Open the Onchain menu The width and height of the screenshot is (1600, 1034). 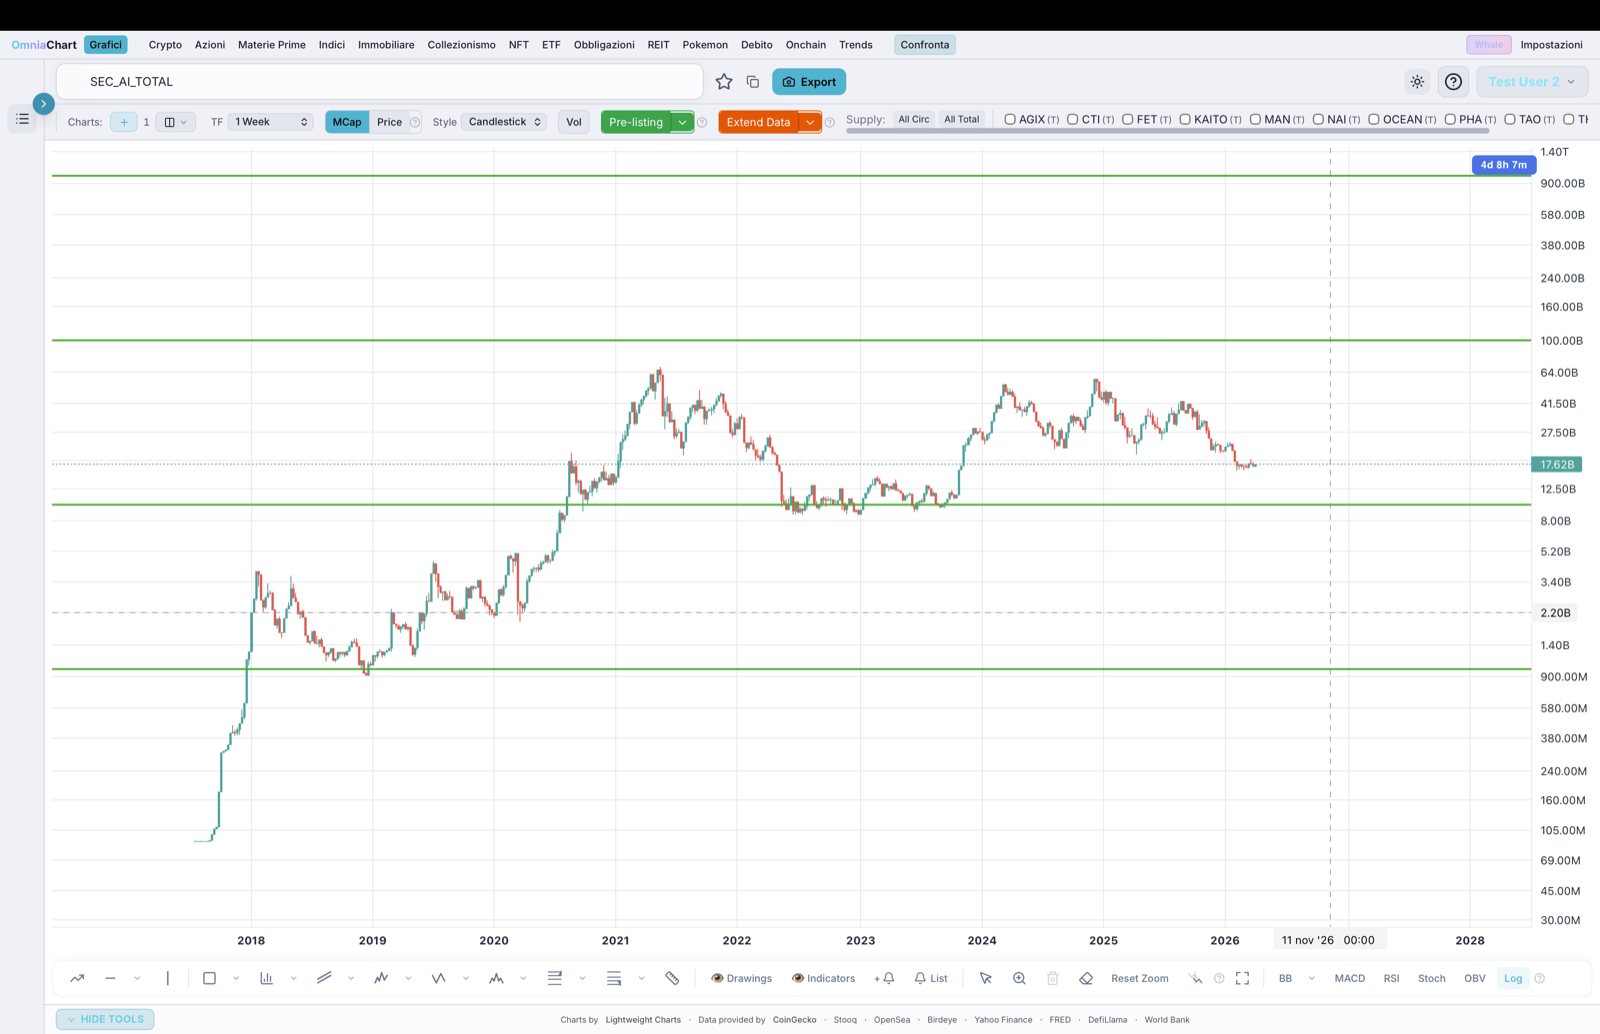(806, 45)
